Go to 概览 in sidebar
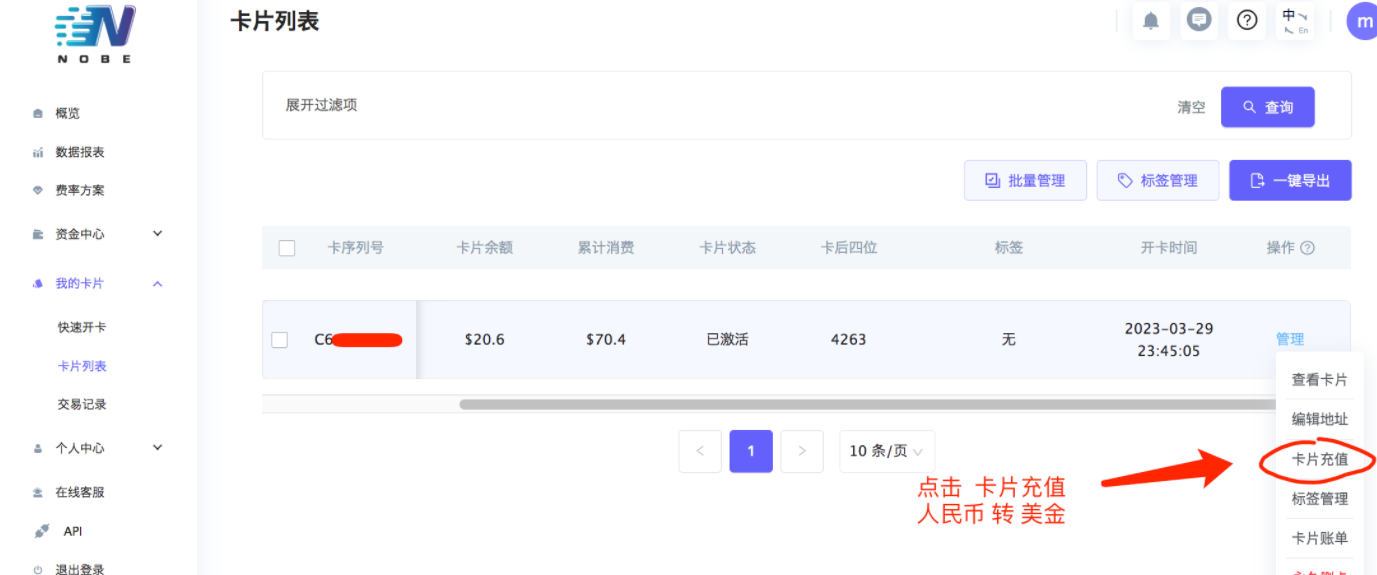 tap(67, 114)
